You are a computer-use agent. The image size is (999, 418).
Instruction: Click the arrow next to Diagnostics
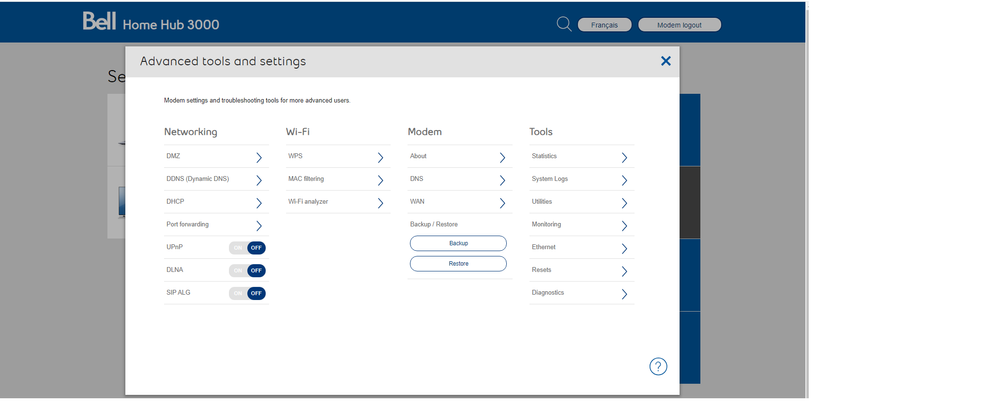624,294
